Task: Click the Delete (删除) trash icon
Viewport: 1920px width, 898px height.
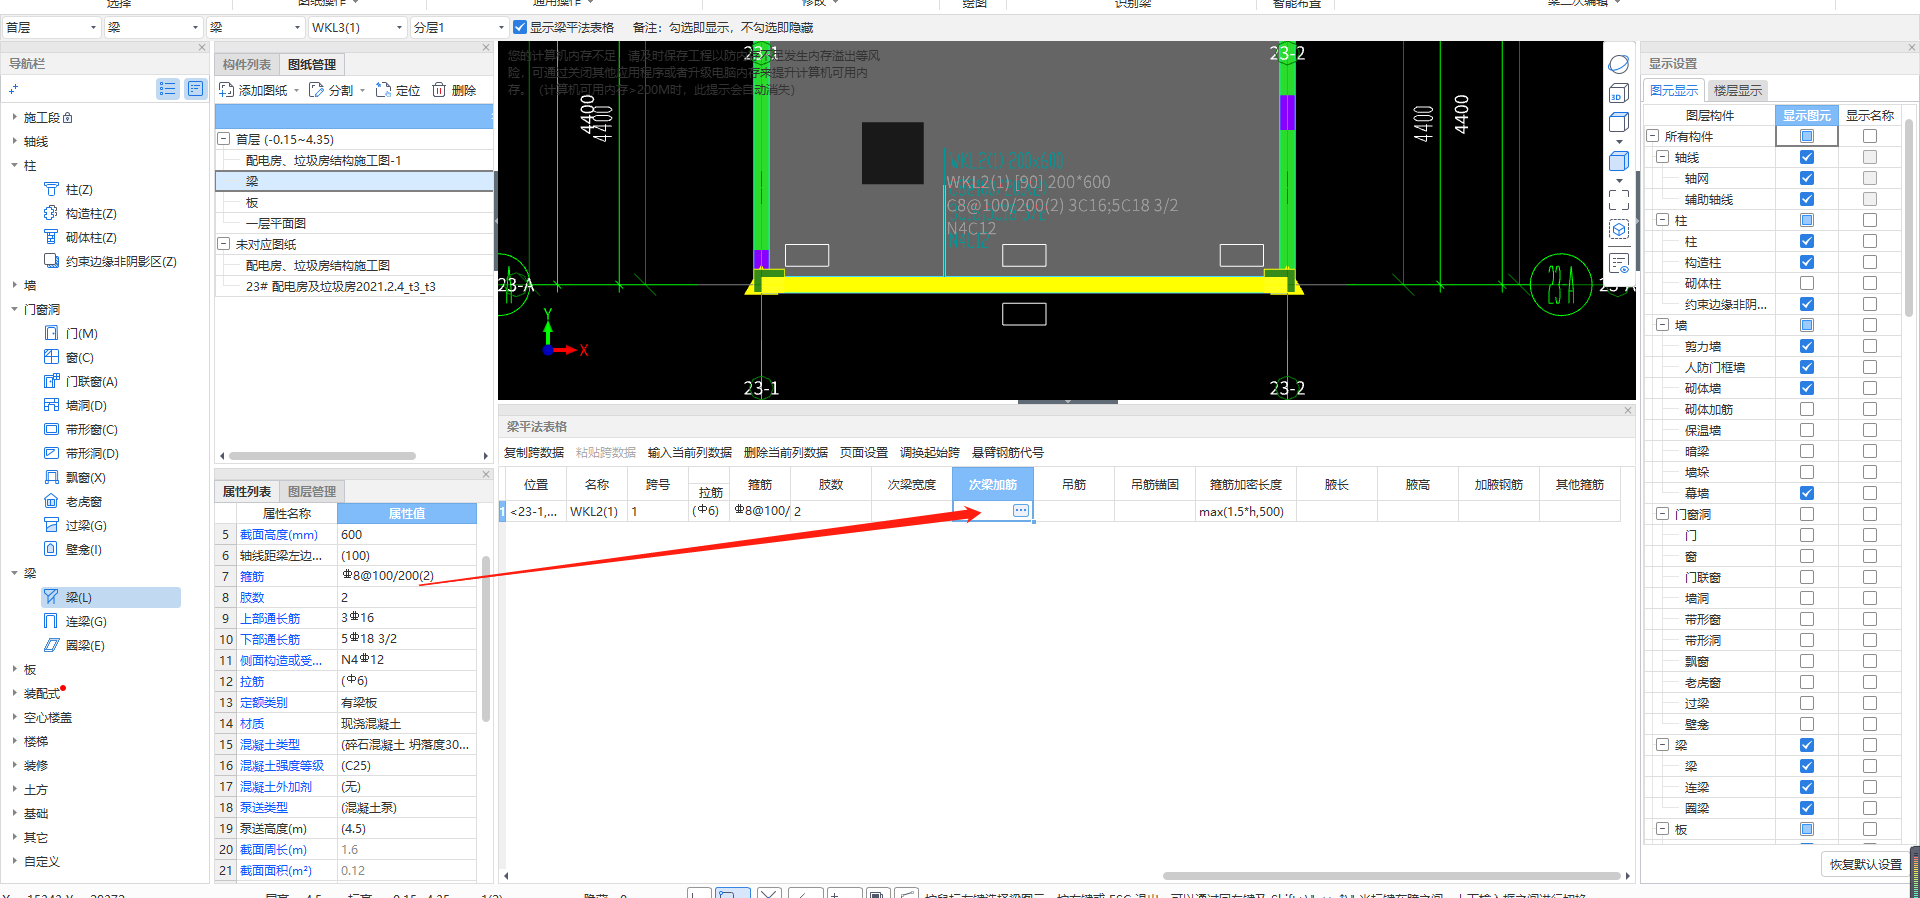Action: tap(439, 90)
